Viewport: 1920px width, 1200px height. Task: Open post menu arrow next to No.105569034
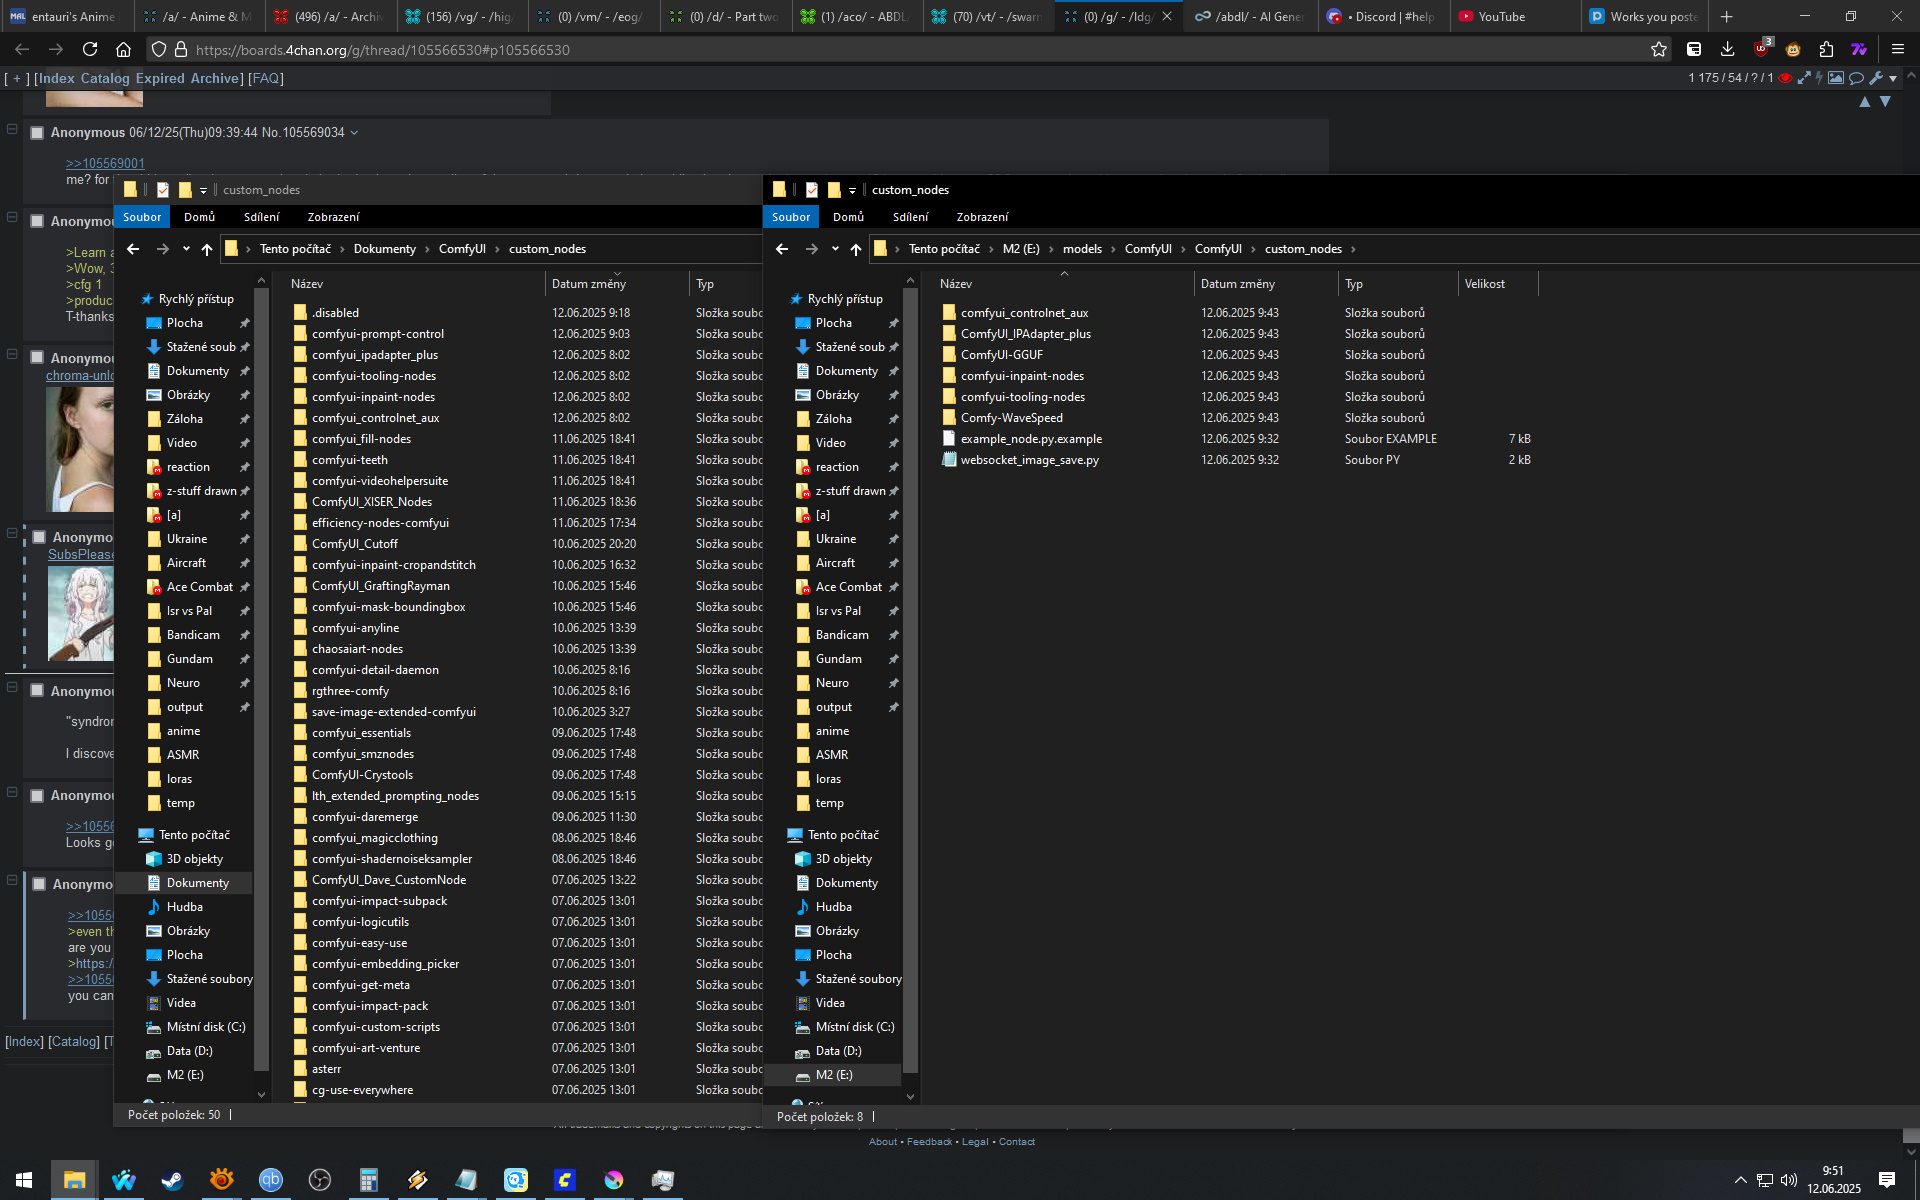point(354,133)
